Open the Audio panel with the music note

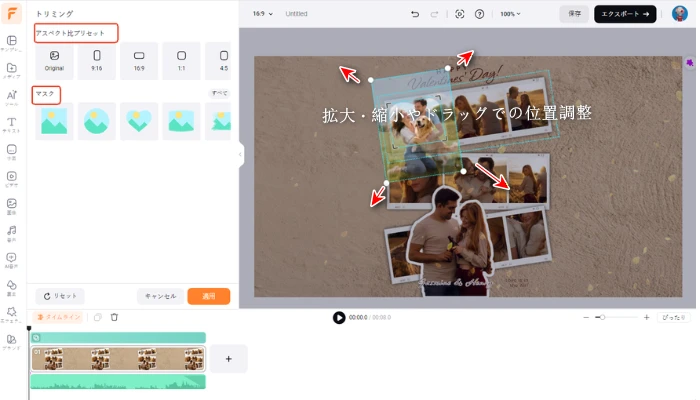(x=12, y=233)
